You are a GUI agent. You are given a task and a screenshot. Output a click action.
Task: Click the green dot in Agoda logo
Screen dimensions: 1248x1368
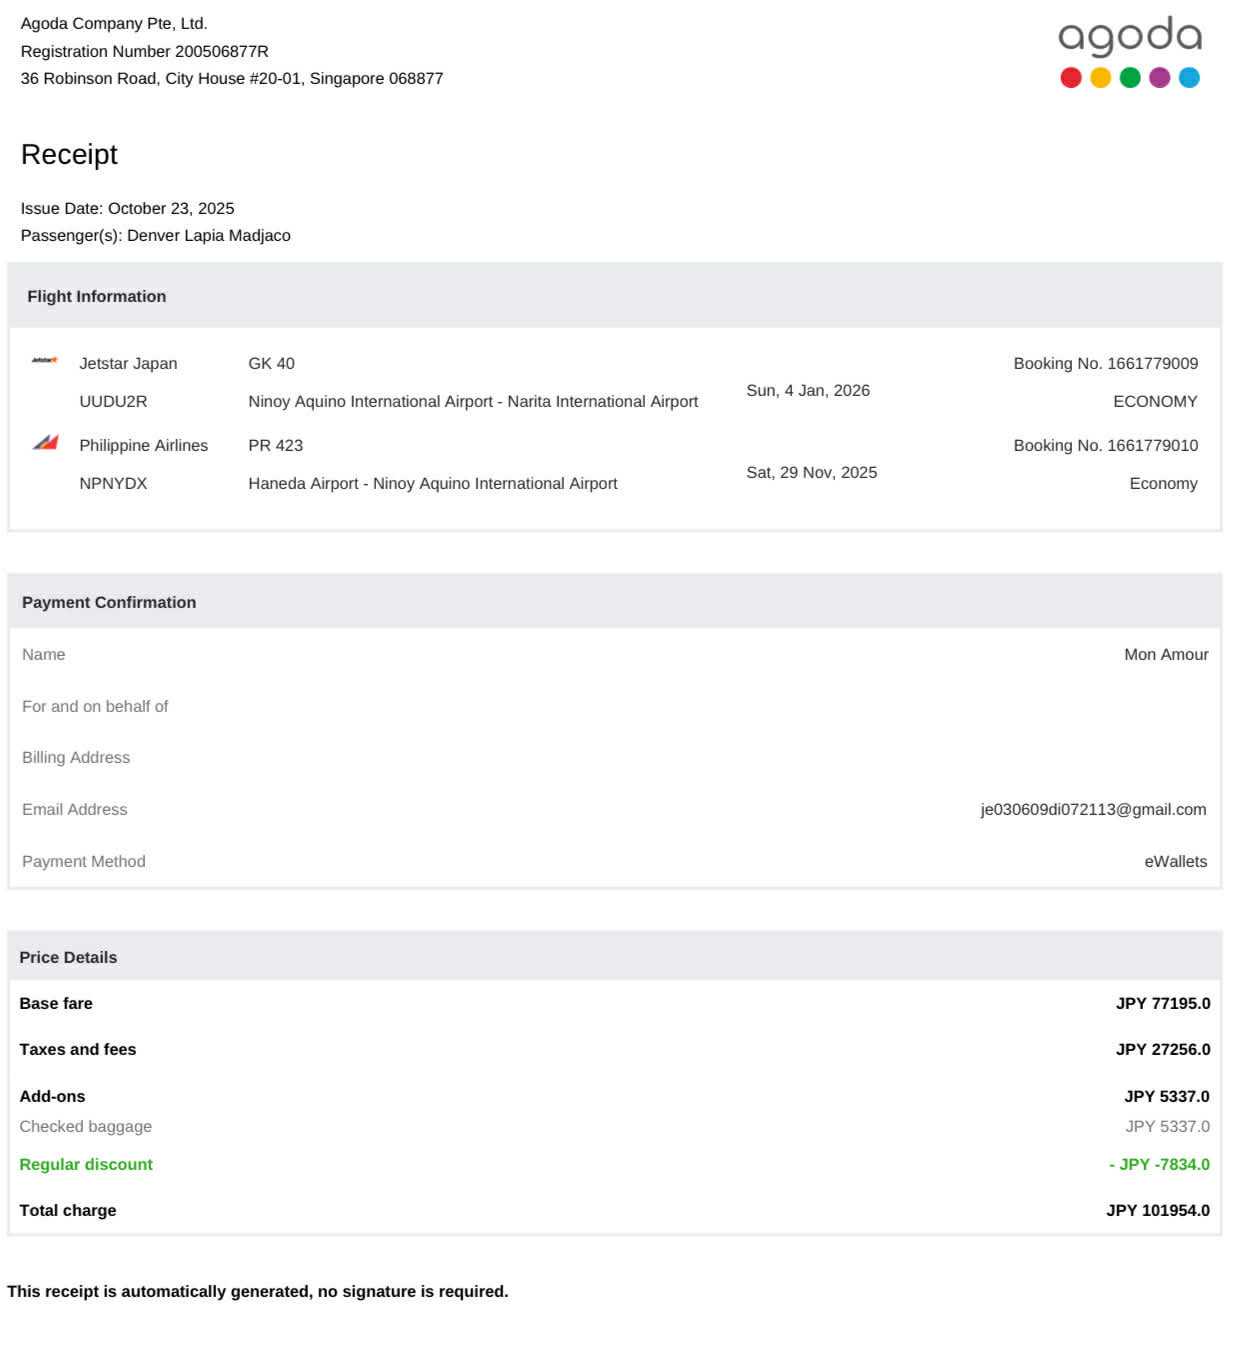click(x=1130, y=78)
